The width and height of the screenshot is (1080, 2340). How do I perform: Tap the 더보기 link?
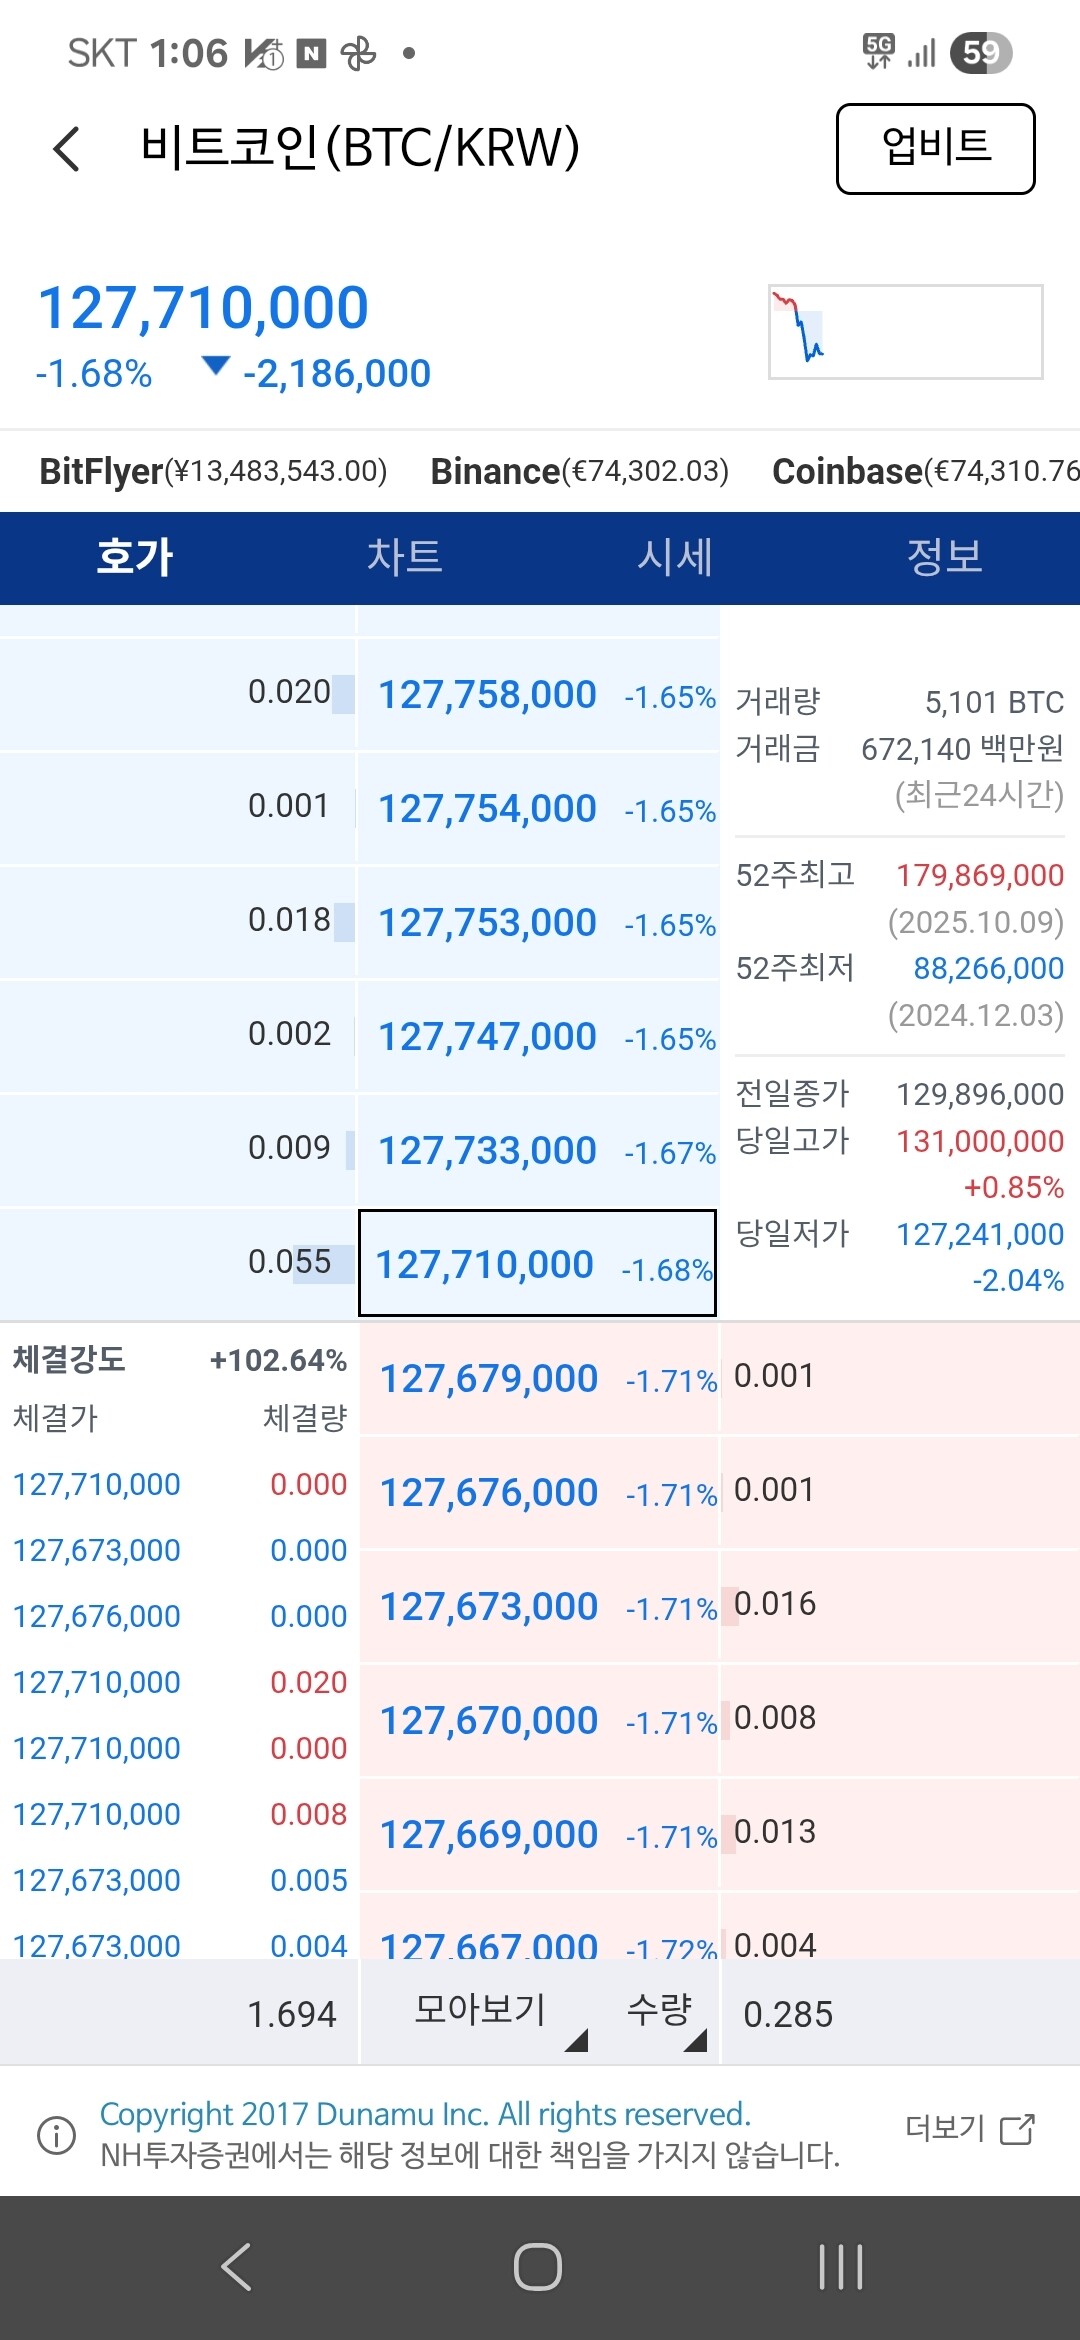tap(945, 2128)
